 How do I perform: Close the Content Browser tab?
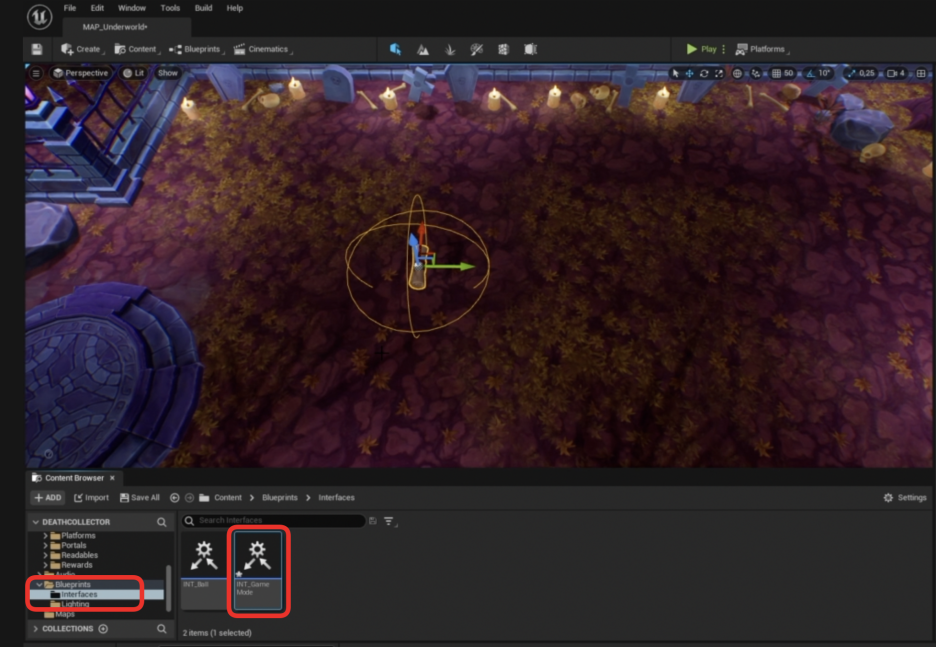pyautogui.click(x=112, y=477)
